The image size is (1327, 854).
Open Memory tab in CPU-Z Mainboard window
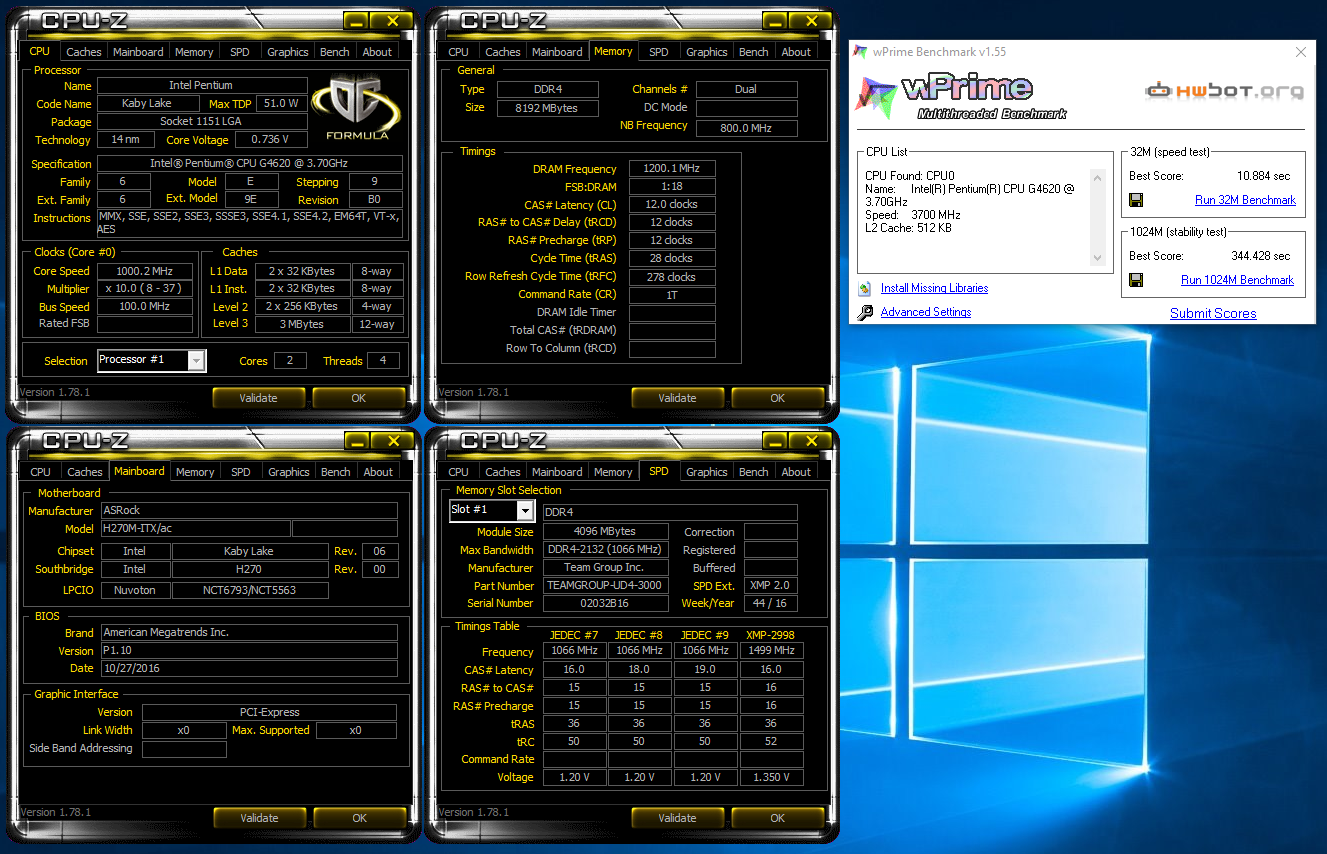coord(195,472)
